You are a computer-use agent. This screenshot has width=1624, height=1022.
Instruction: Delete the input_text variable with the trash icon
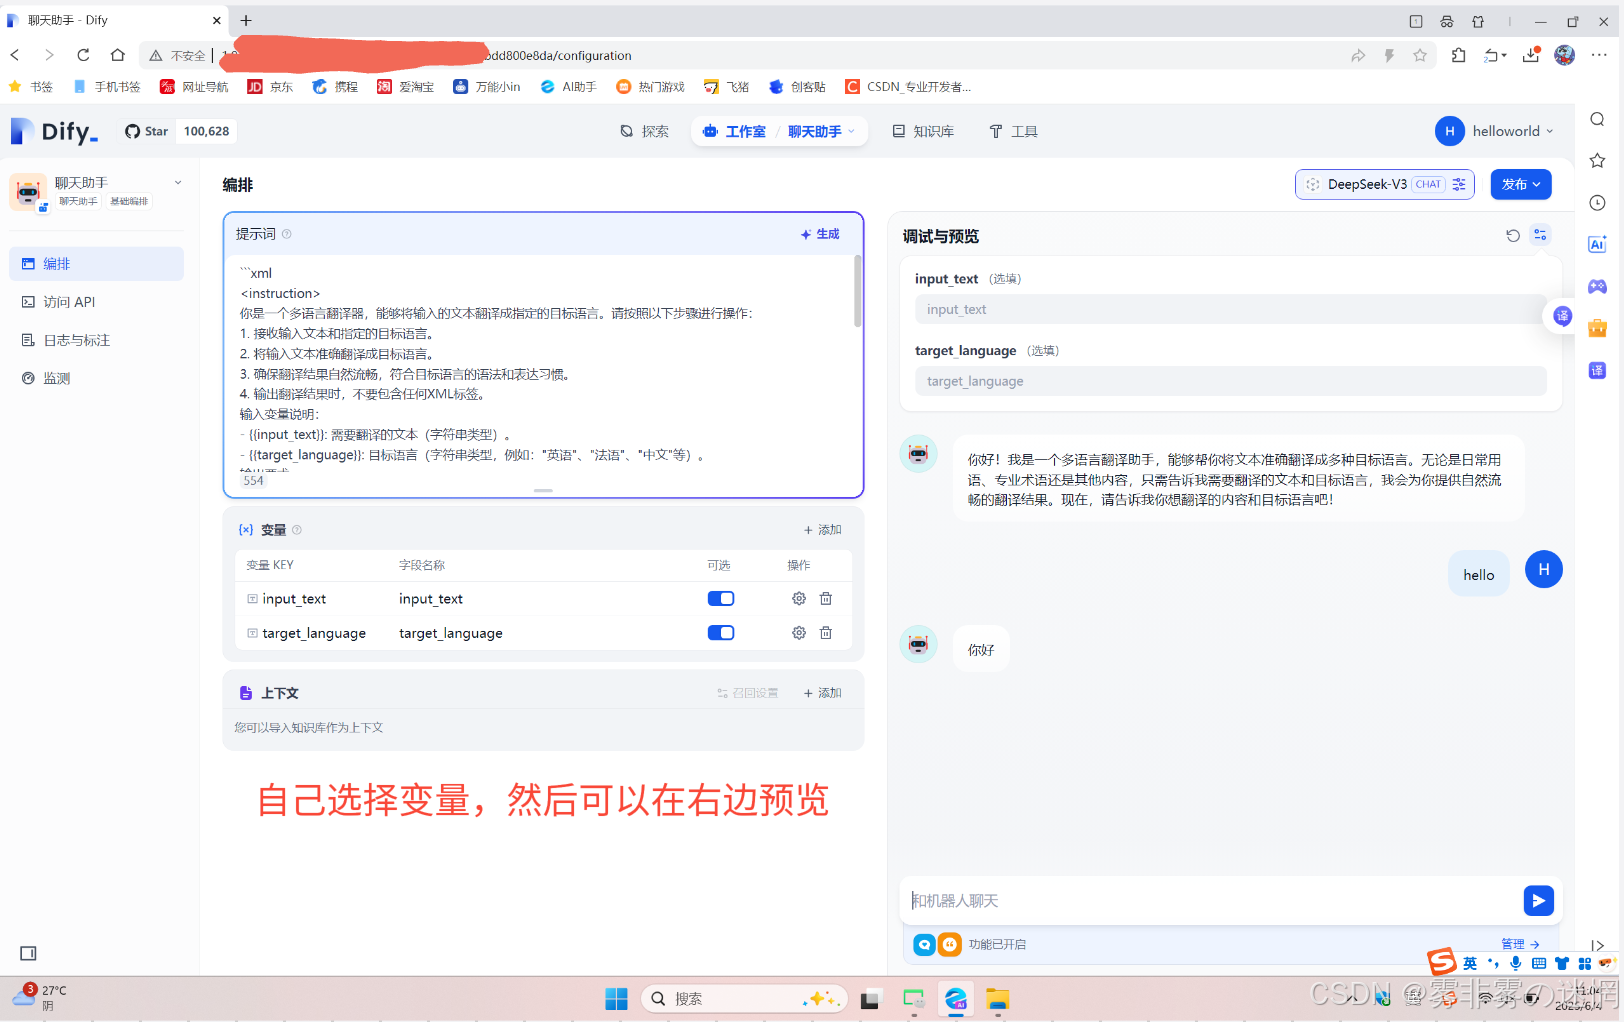826,599
